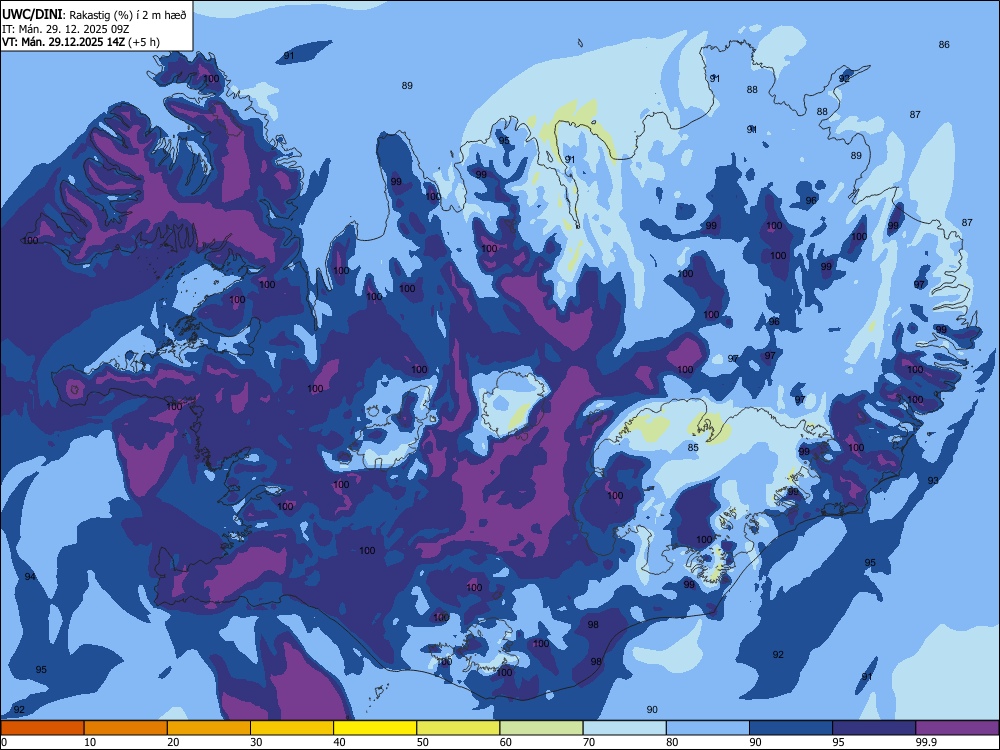Select the dark indigo 95–99.9 legend swatch
Viewport: 1000px width, 750px height.
[874, 728]
